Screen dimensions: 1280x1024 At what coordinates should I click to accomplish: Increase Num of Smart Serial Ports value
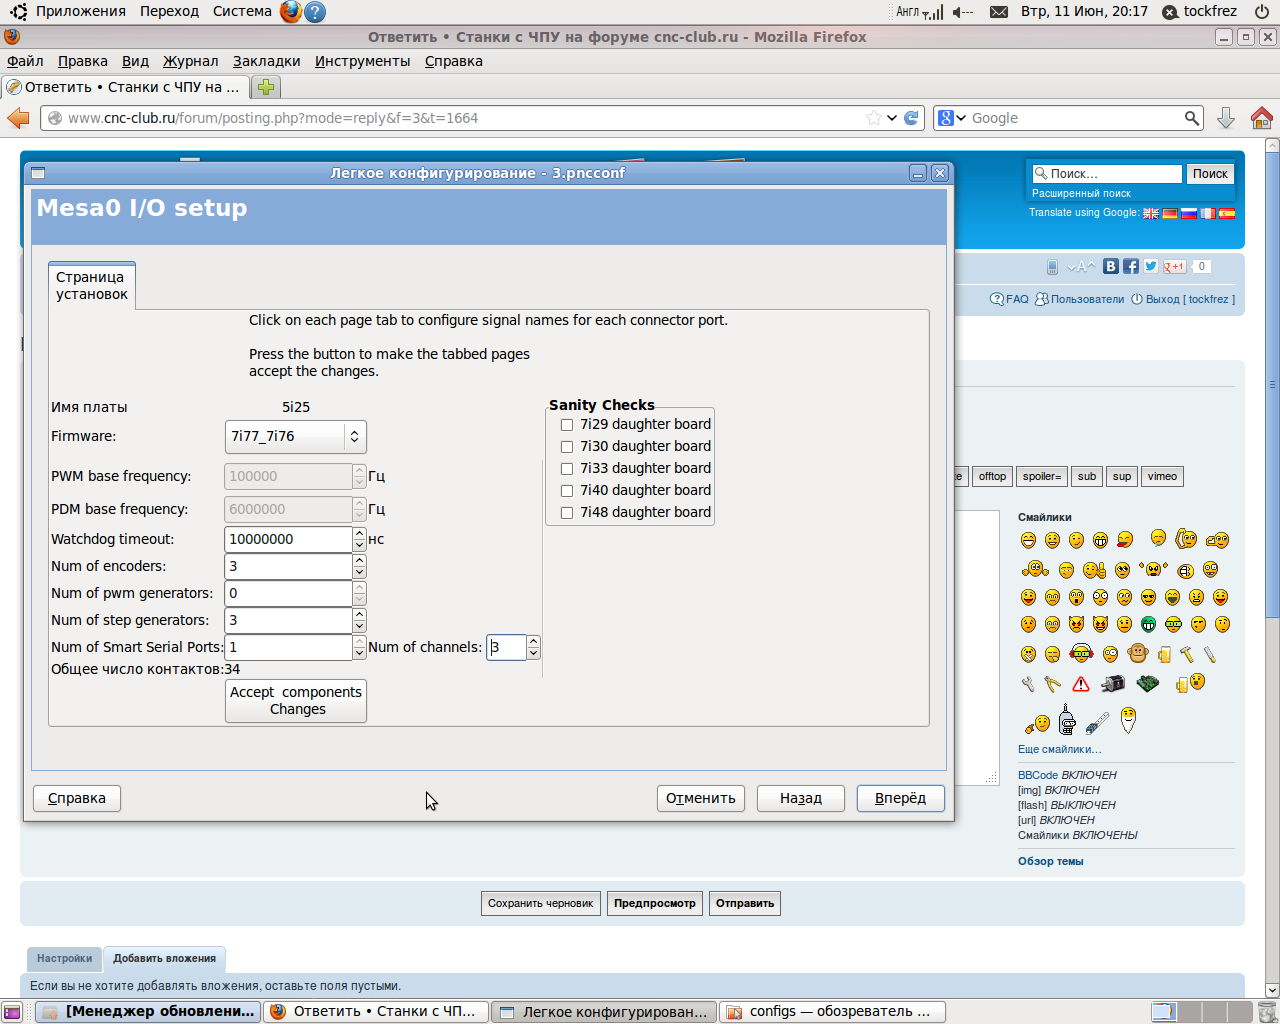(359, 641)
